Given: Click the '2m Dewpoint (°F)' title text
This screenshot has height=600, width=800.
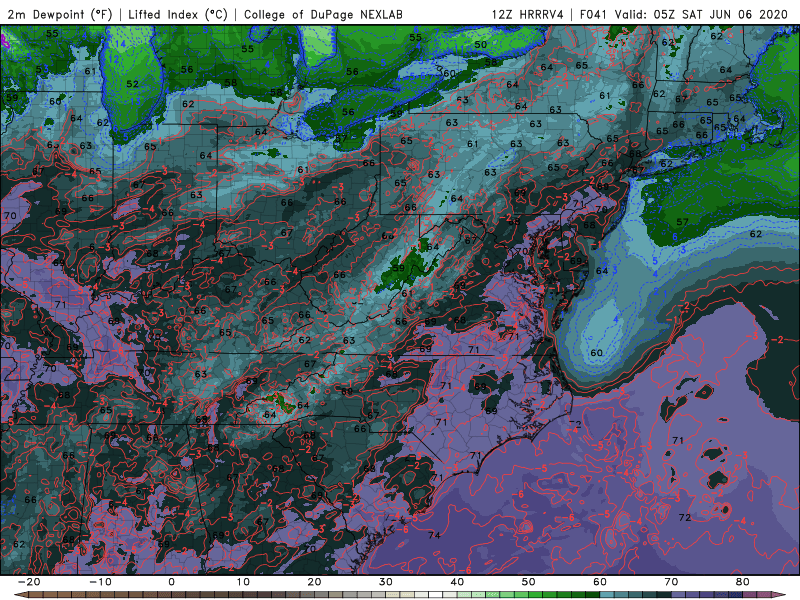Looking at the screenshot, I should (x=59, y=14).
